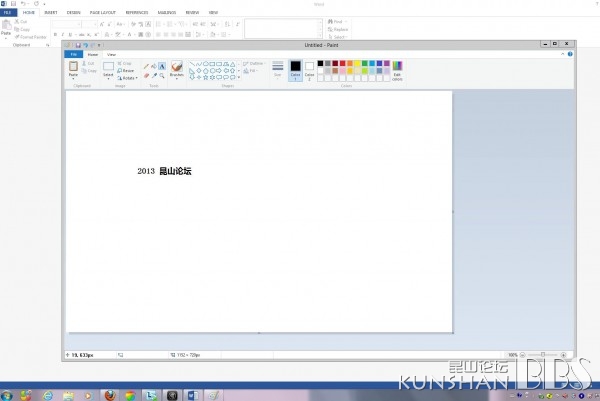The image size is (600, 401).
Task: Select the five-point star shape in Paint
Action: coord(205,77)
